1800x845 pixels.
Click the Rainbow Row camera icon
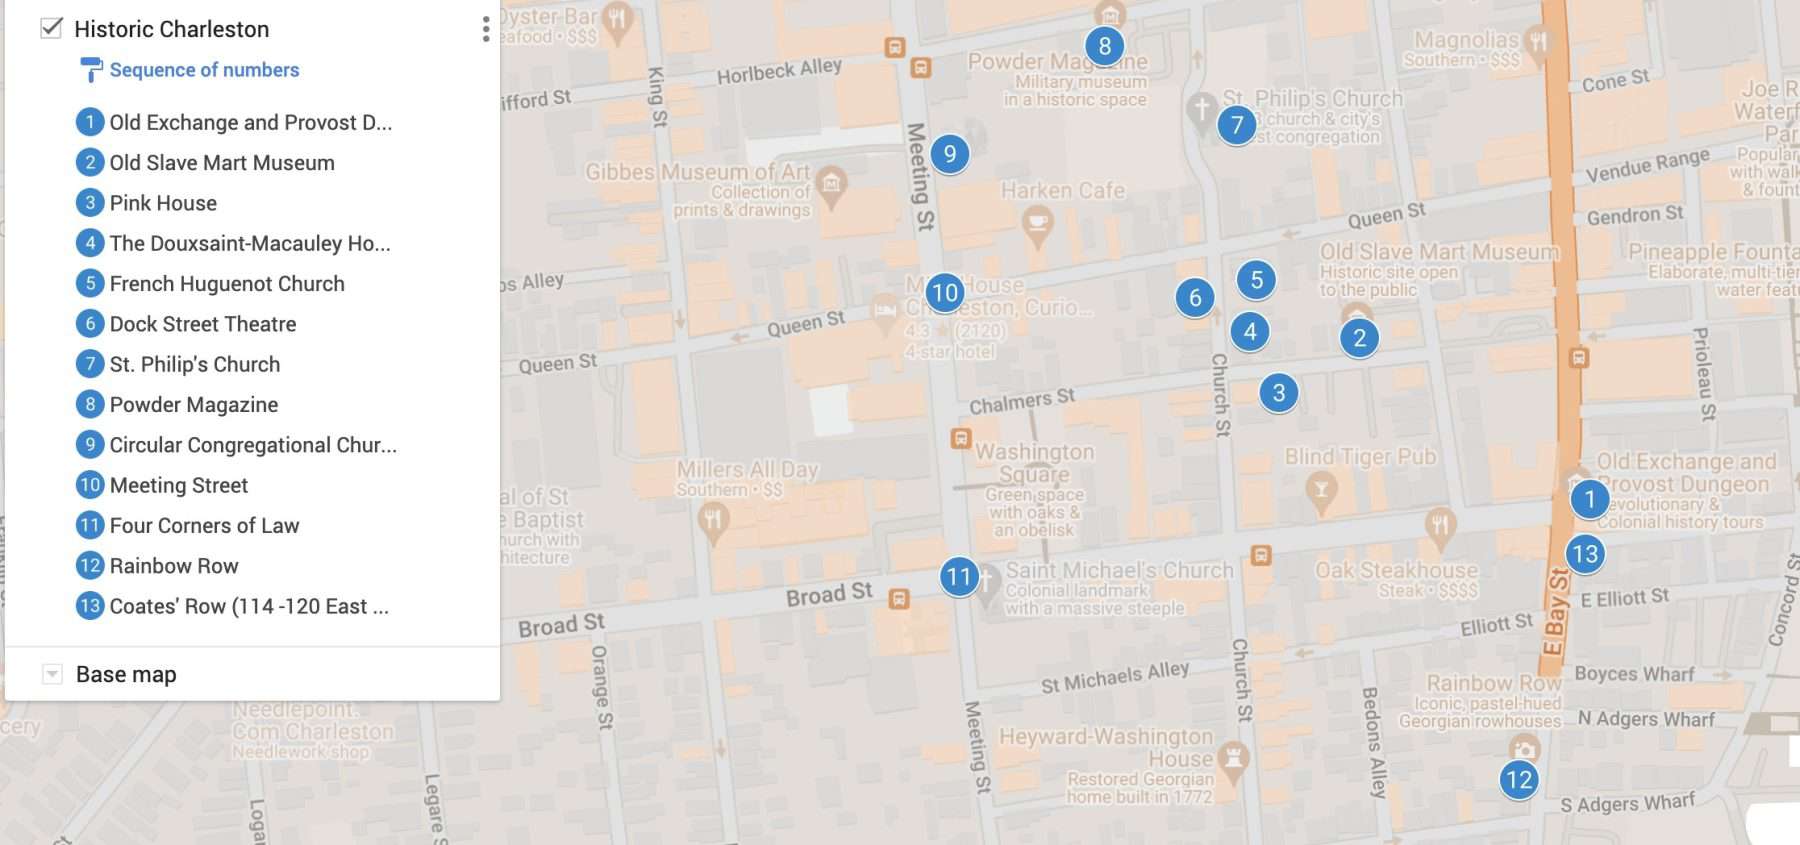(1523, 750)
